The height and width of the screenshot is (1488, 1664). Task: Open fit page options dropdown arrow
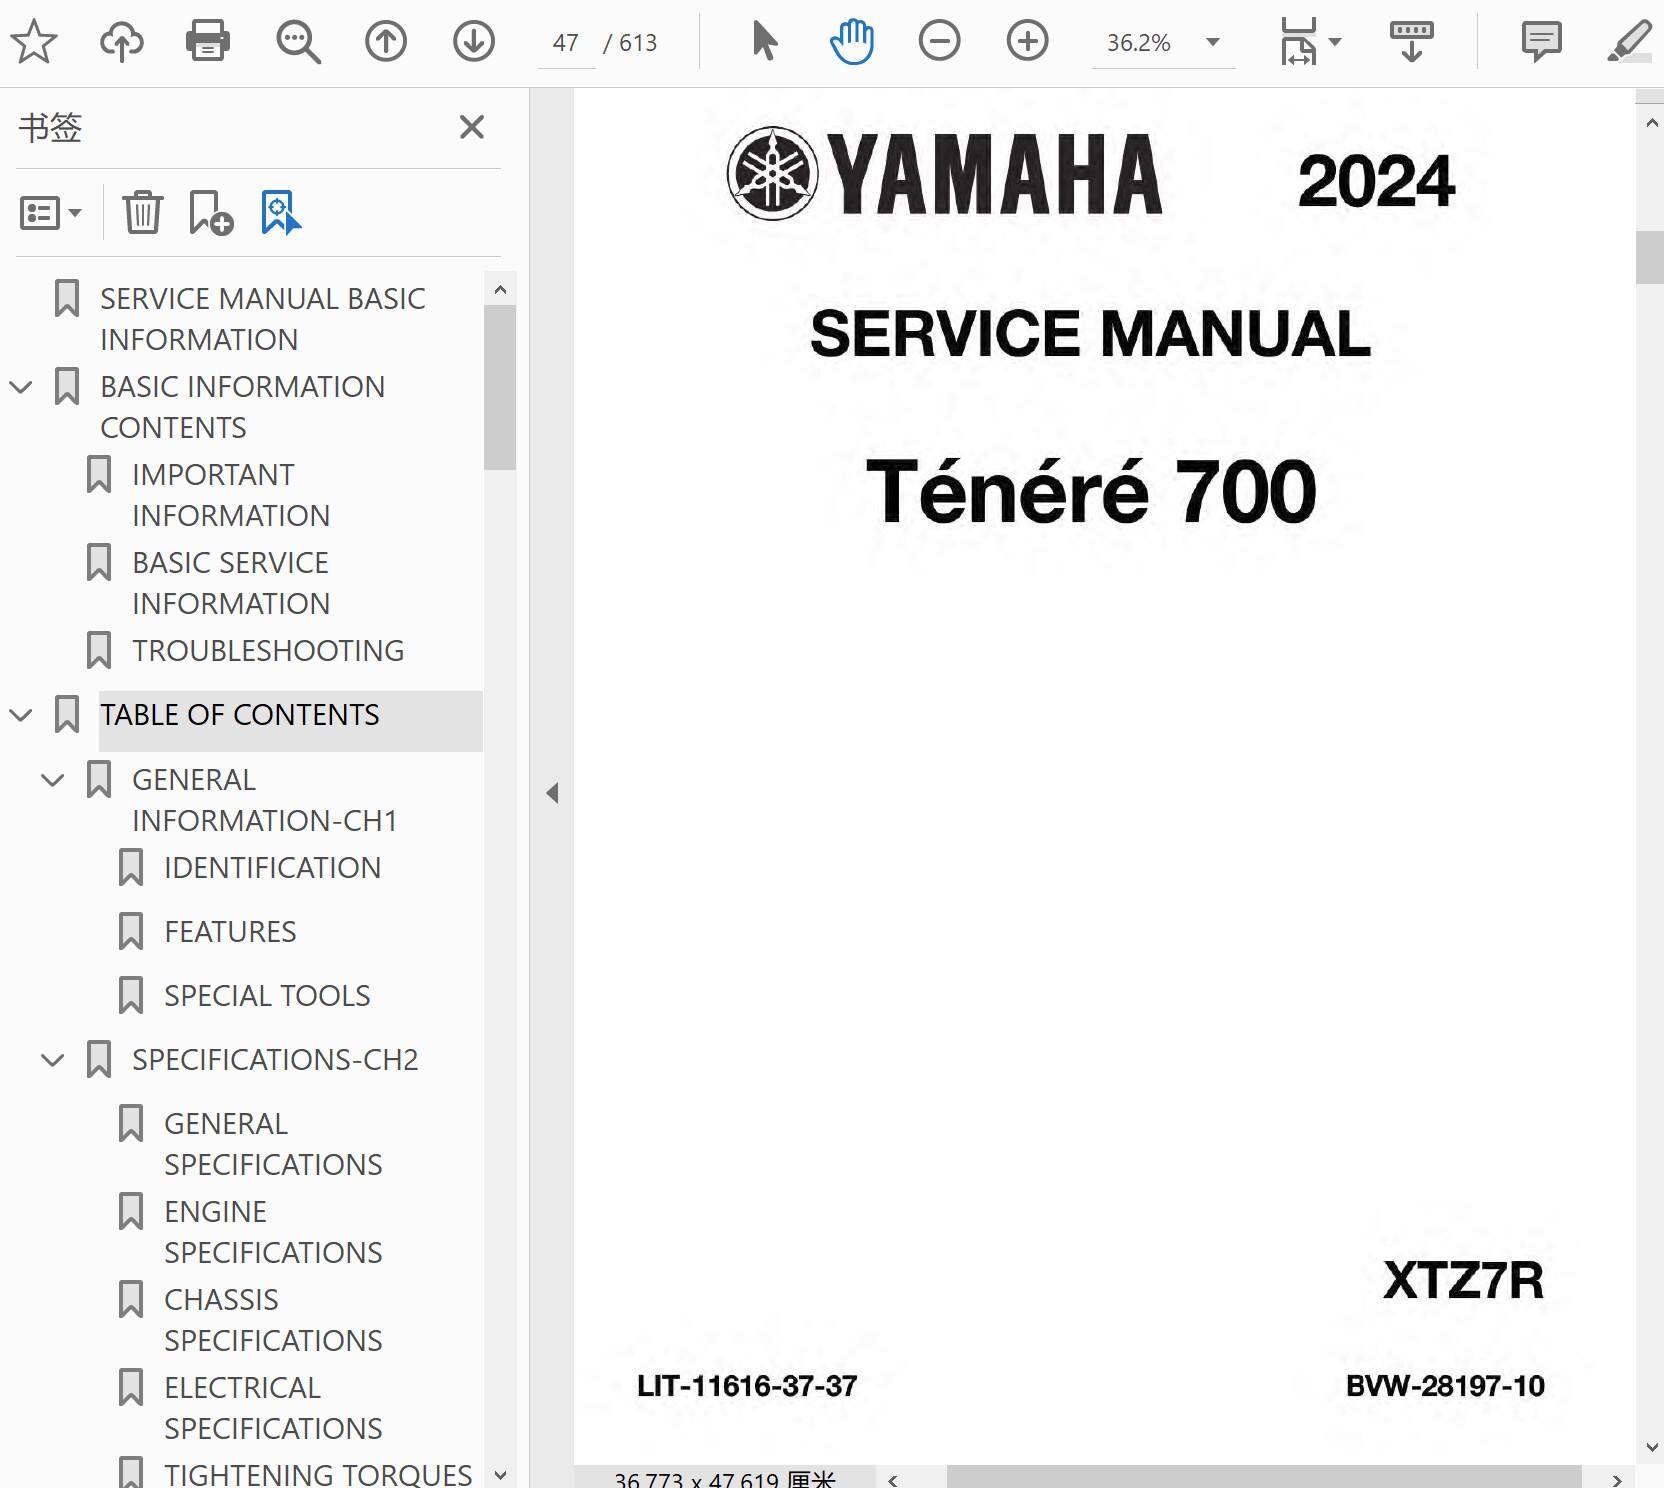(x=1335, y=42)
